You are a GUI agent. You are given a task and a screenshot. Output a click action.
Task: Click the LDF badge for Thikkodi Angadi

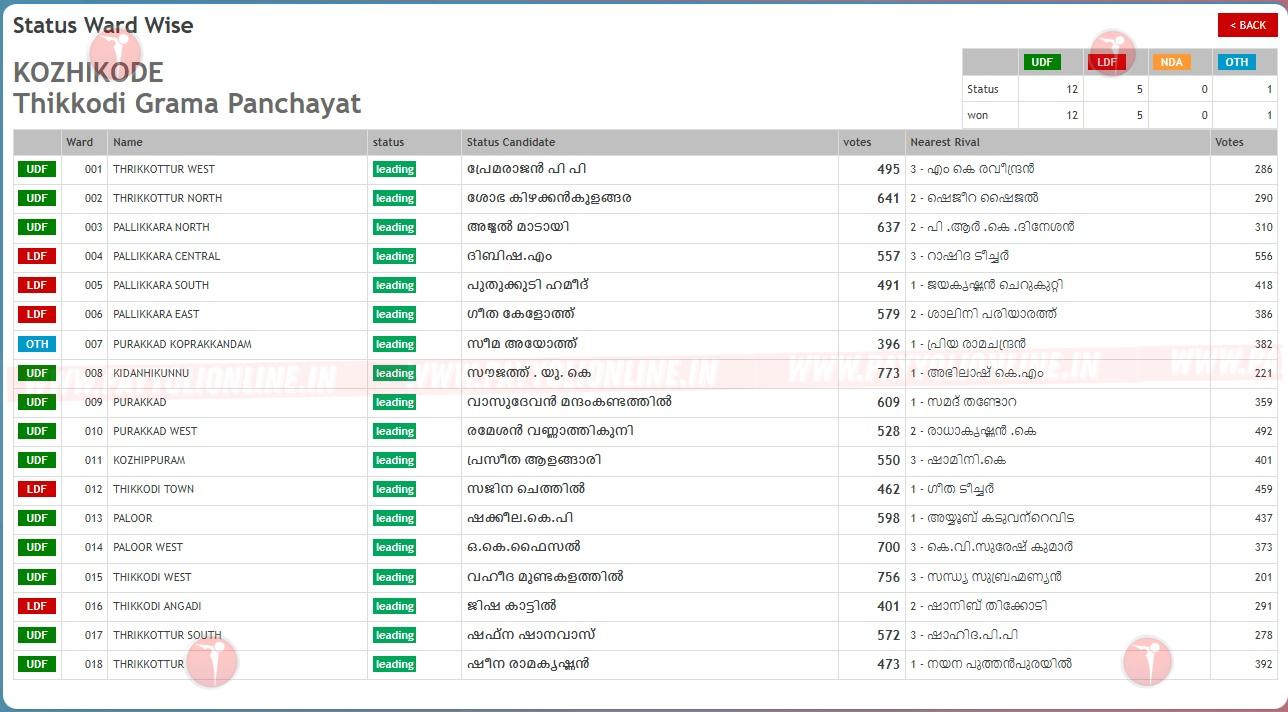(37, 606)
